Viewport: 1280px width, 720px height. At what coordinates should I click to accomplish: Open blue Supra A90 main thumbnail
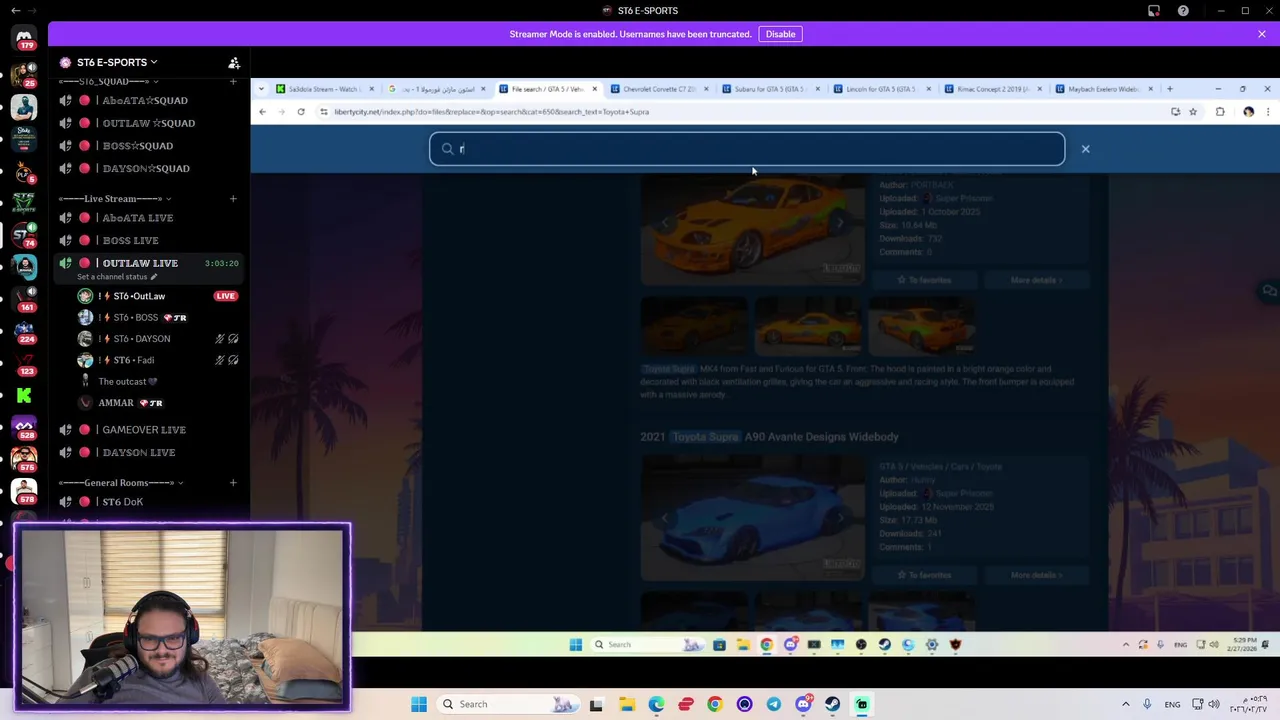pyautogui.click(x=752, y=518)
